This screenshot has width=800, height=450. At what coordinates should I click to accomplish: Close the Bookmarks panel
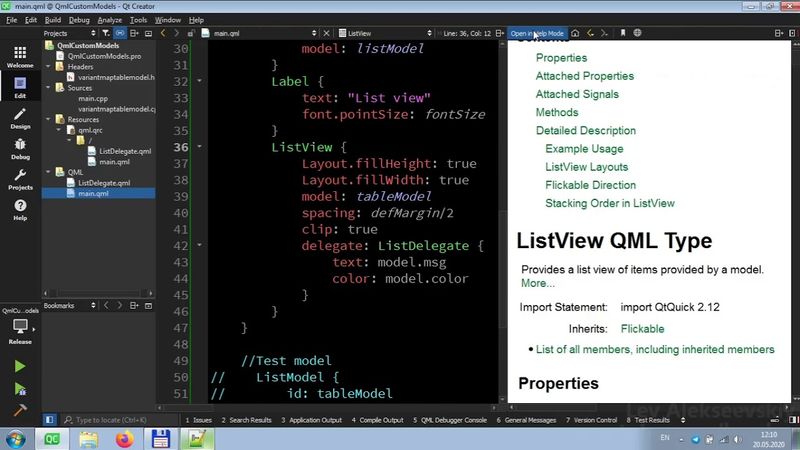(x=148, y=306)
